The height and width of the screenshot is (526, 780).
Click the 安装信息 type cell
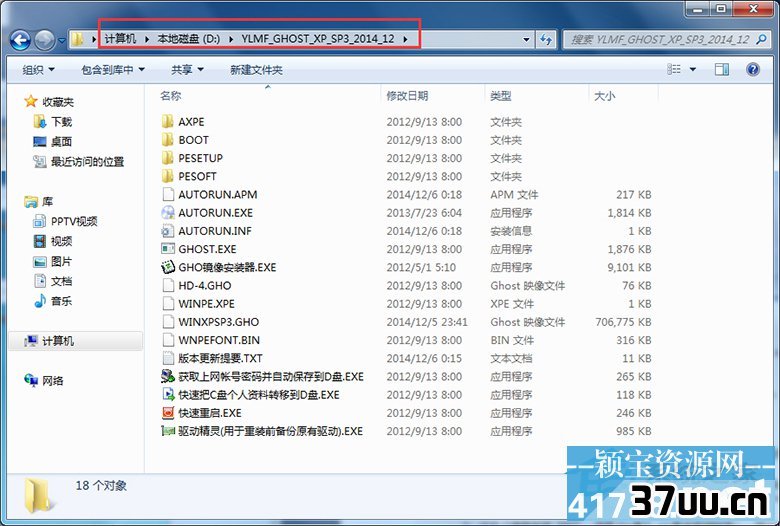511,231
